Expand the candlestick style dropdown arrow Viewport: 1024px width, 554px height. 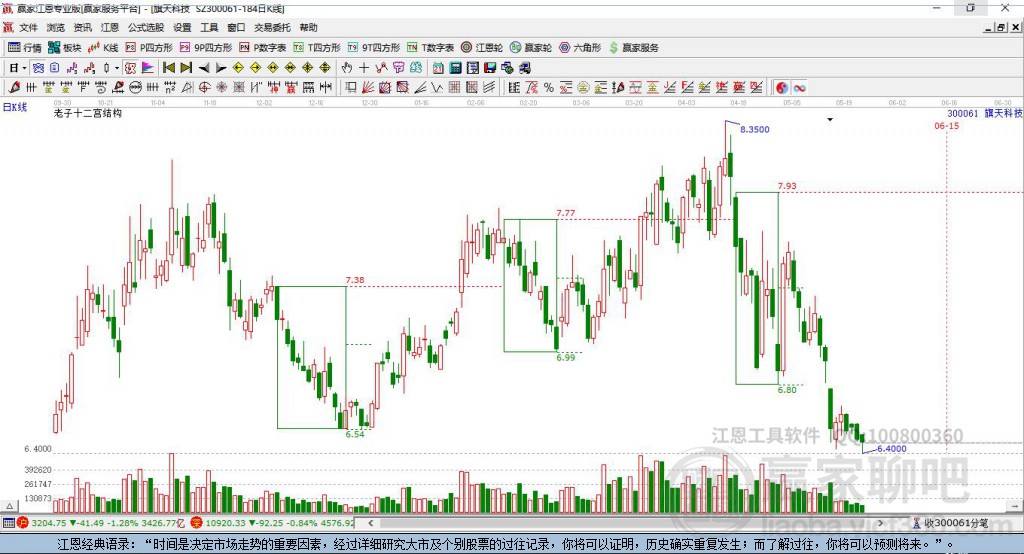[117, 68]
